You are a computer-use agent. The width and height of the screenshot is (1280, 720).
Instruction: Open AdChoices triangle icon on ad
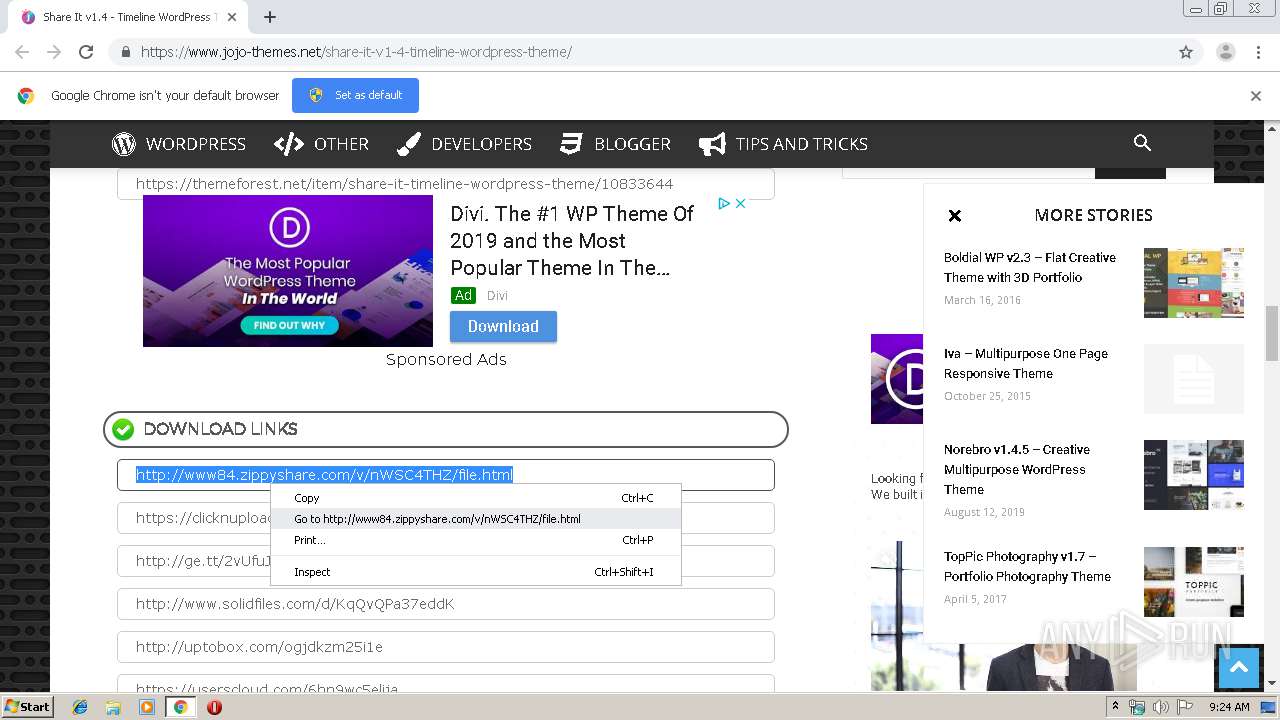click(x=724, y=203)
